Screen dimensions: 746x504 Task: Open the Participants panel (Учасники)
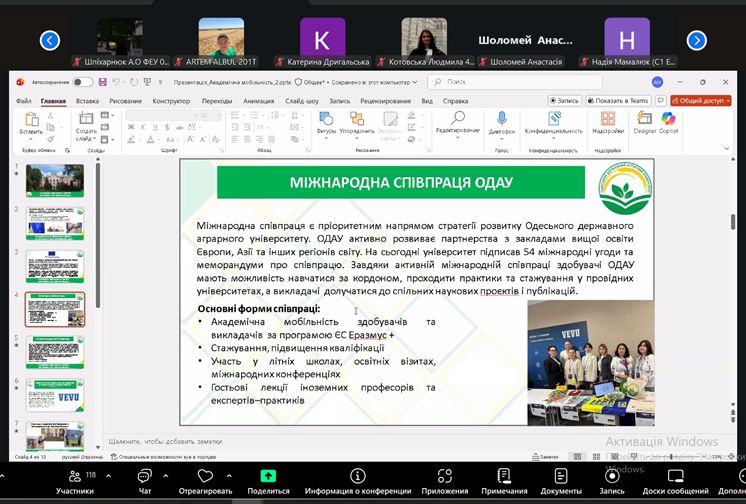pos(74,476)
